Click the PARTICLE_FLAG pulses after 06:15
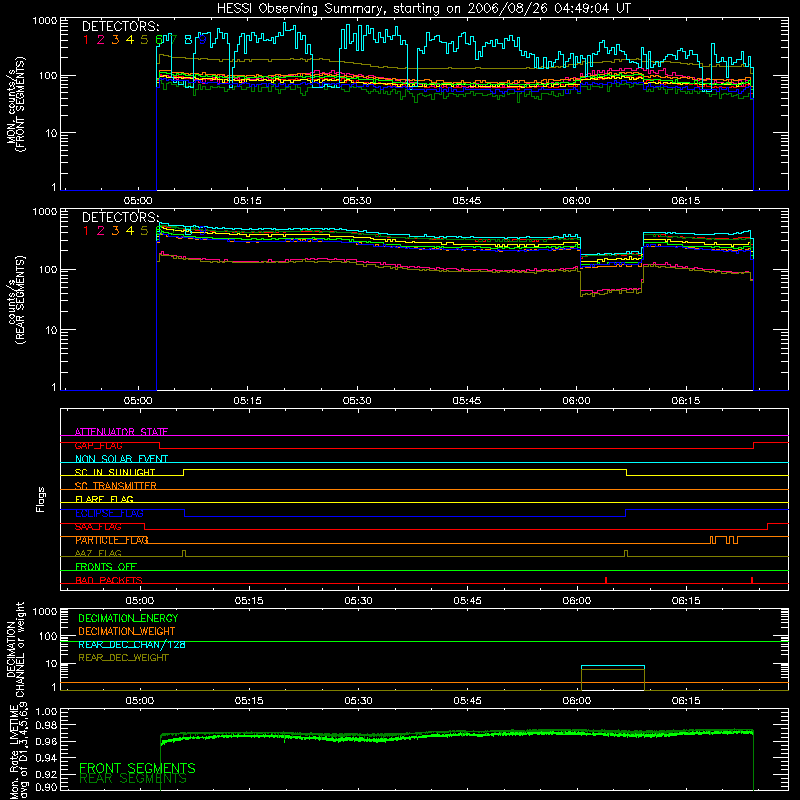The width and height of the screenshot is (800, 800). (x=724, y=539)
